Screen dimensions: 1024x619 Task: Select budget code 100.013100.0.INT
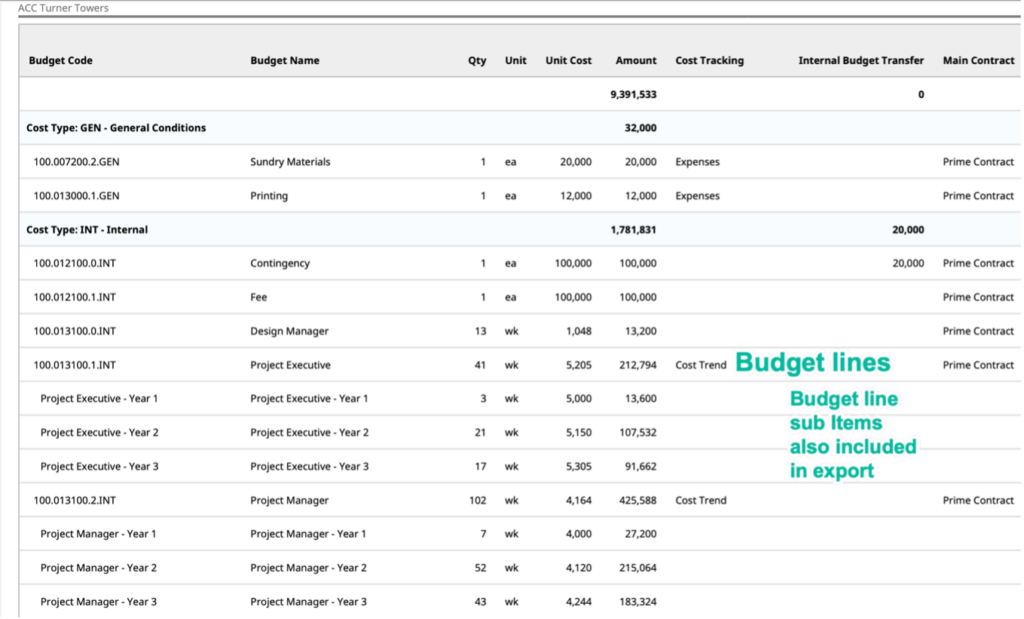coord(74,331)
